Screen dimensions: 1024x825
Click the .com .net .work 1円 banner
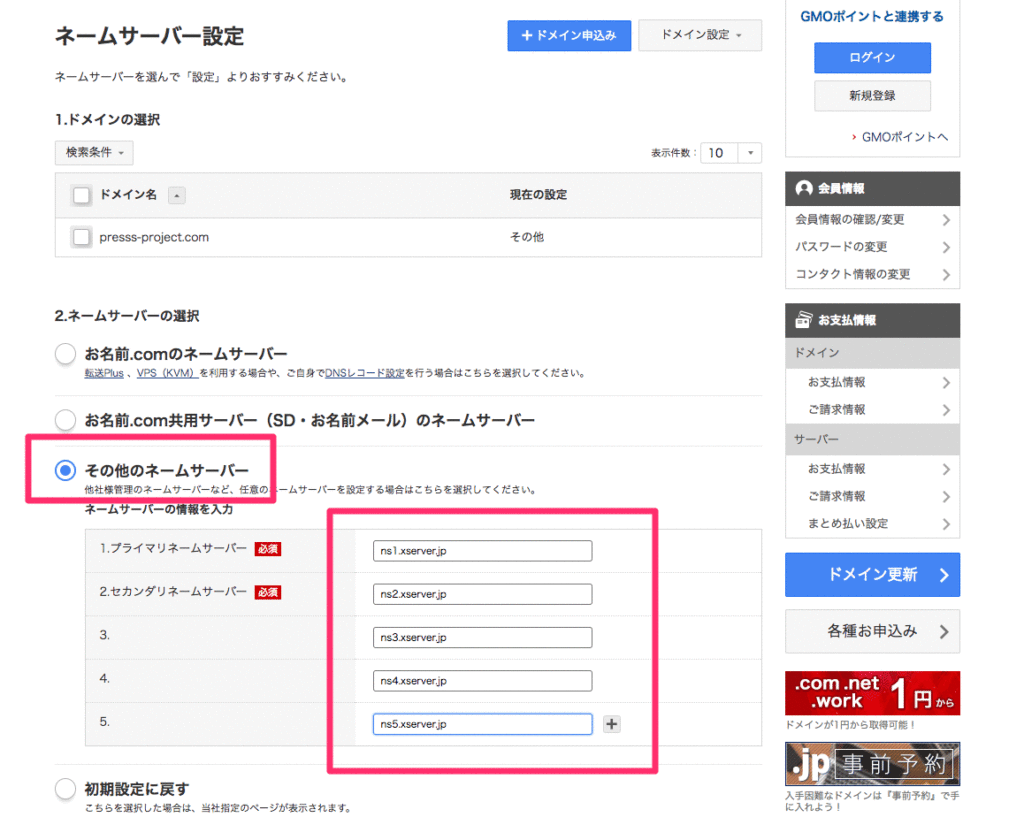coord(872,693)
